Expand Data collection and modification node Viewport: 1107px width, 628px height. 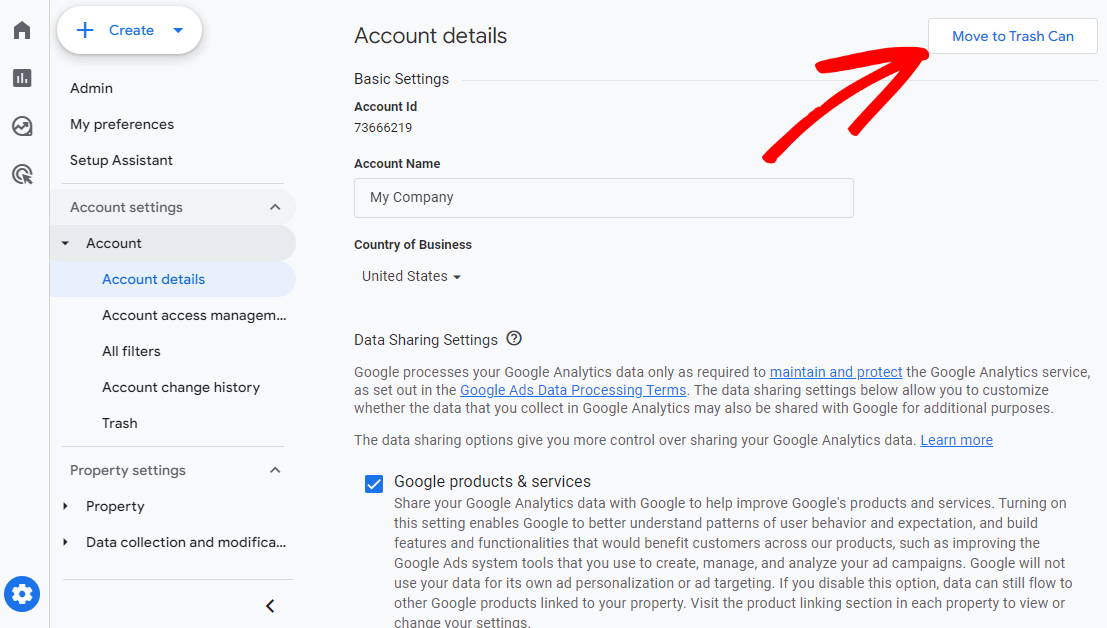point(65,543)
